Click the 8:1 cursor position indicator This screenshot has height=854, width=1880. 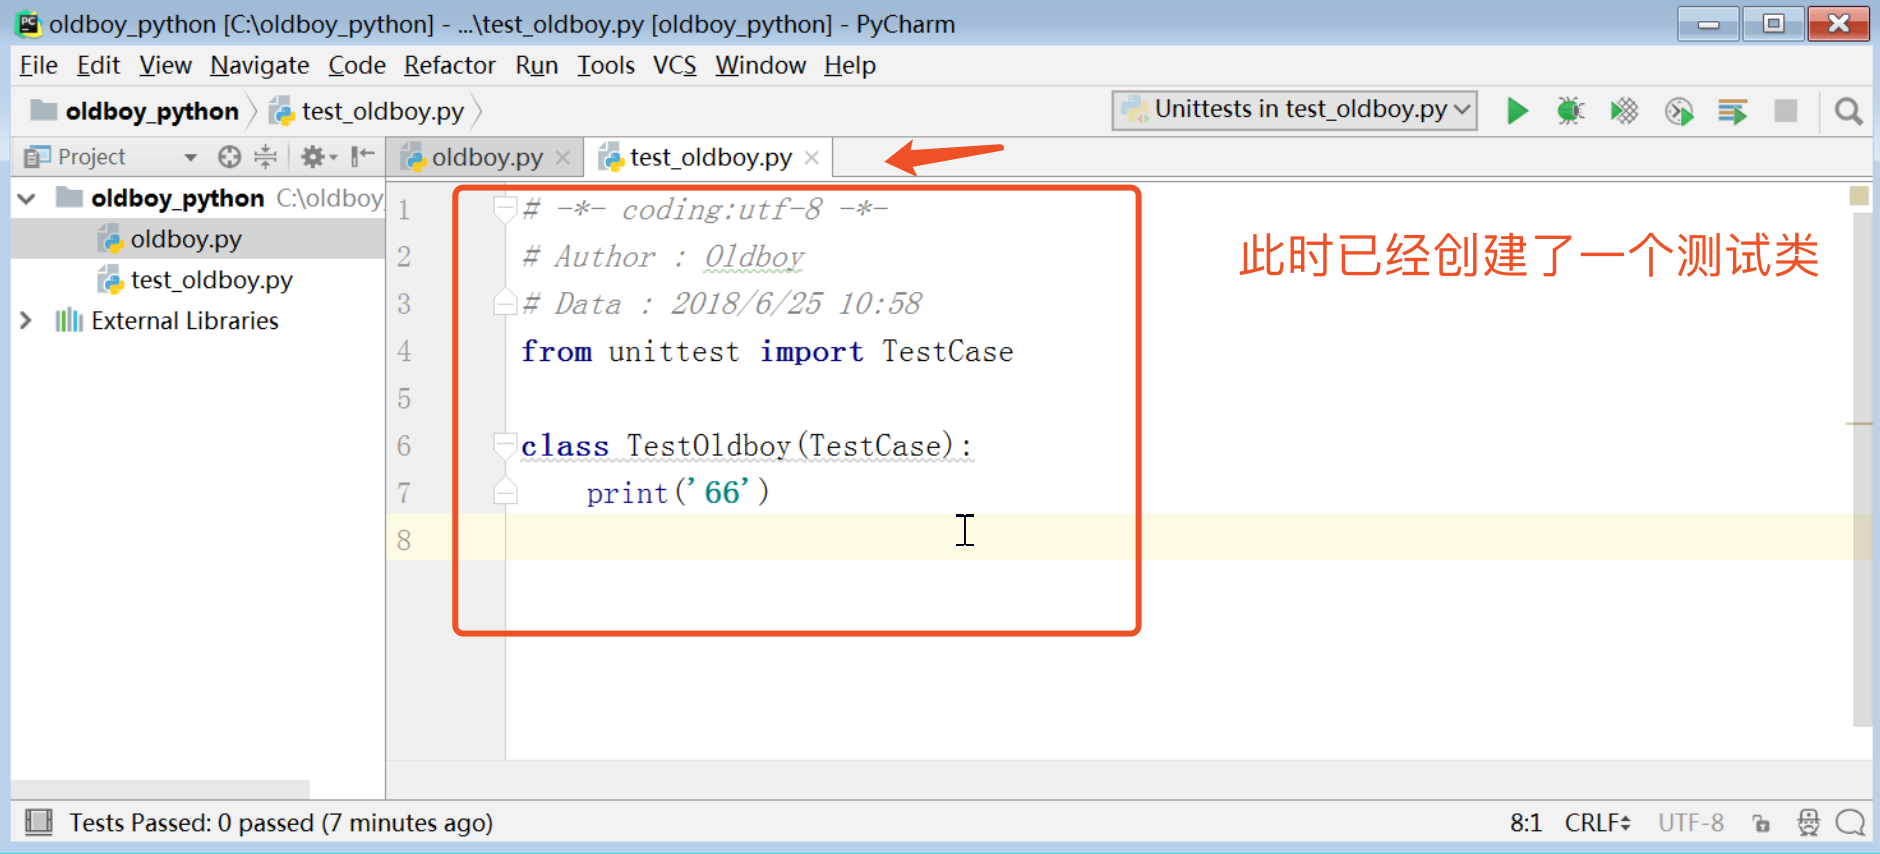pos(1526,823)
